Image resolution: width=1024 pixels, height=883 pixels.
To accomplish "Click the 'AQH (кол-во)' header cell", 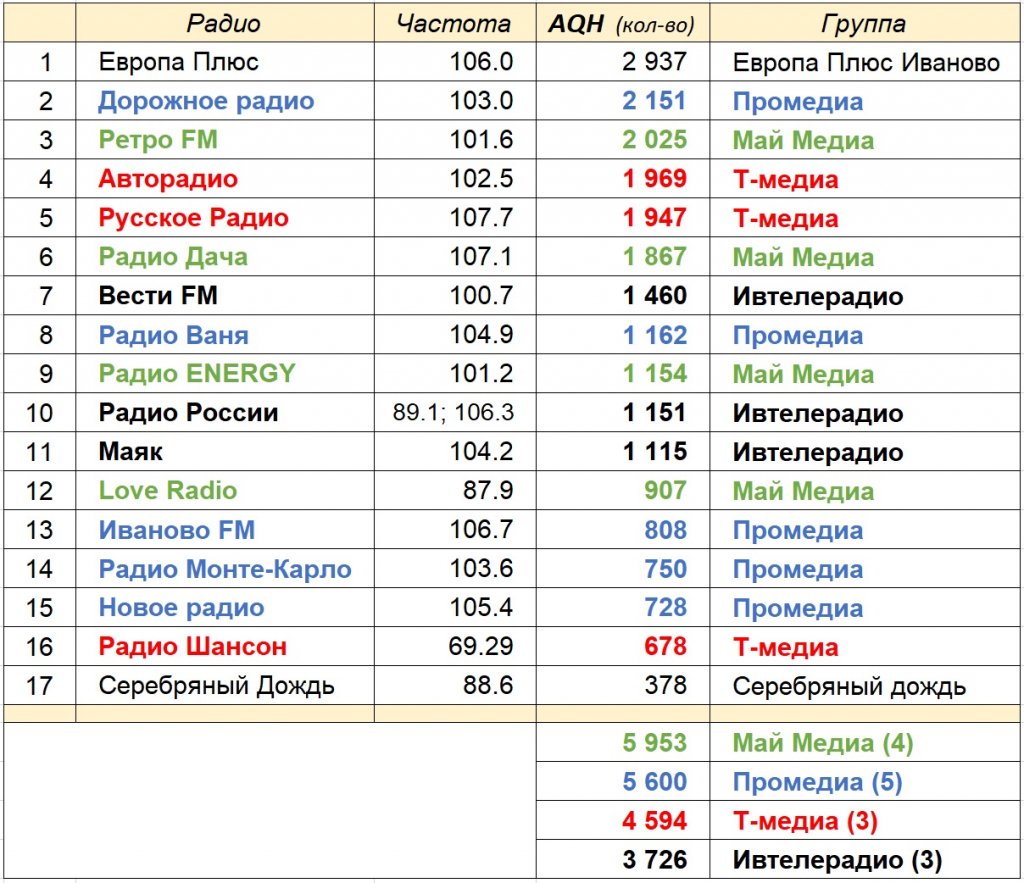I will click(623, 24).
